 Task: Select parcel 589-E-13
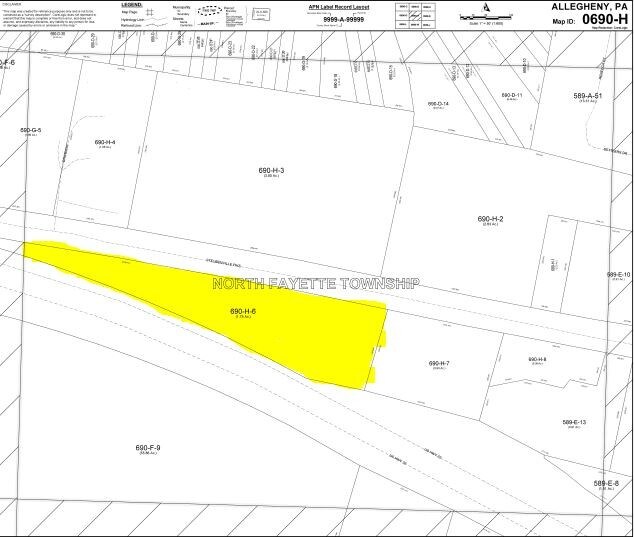pos(575,424)
